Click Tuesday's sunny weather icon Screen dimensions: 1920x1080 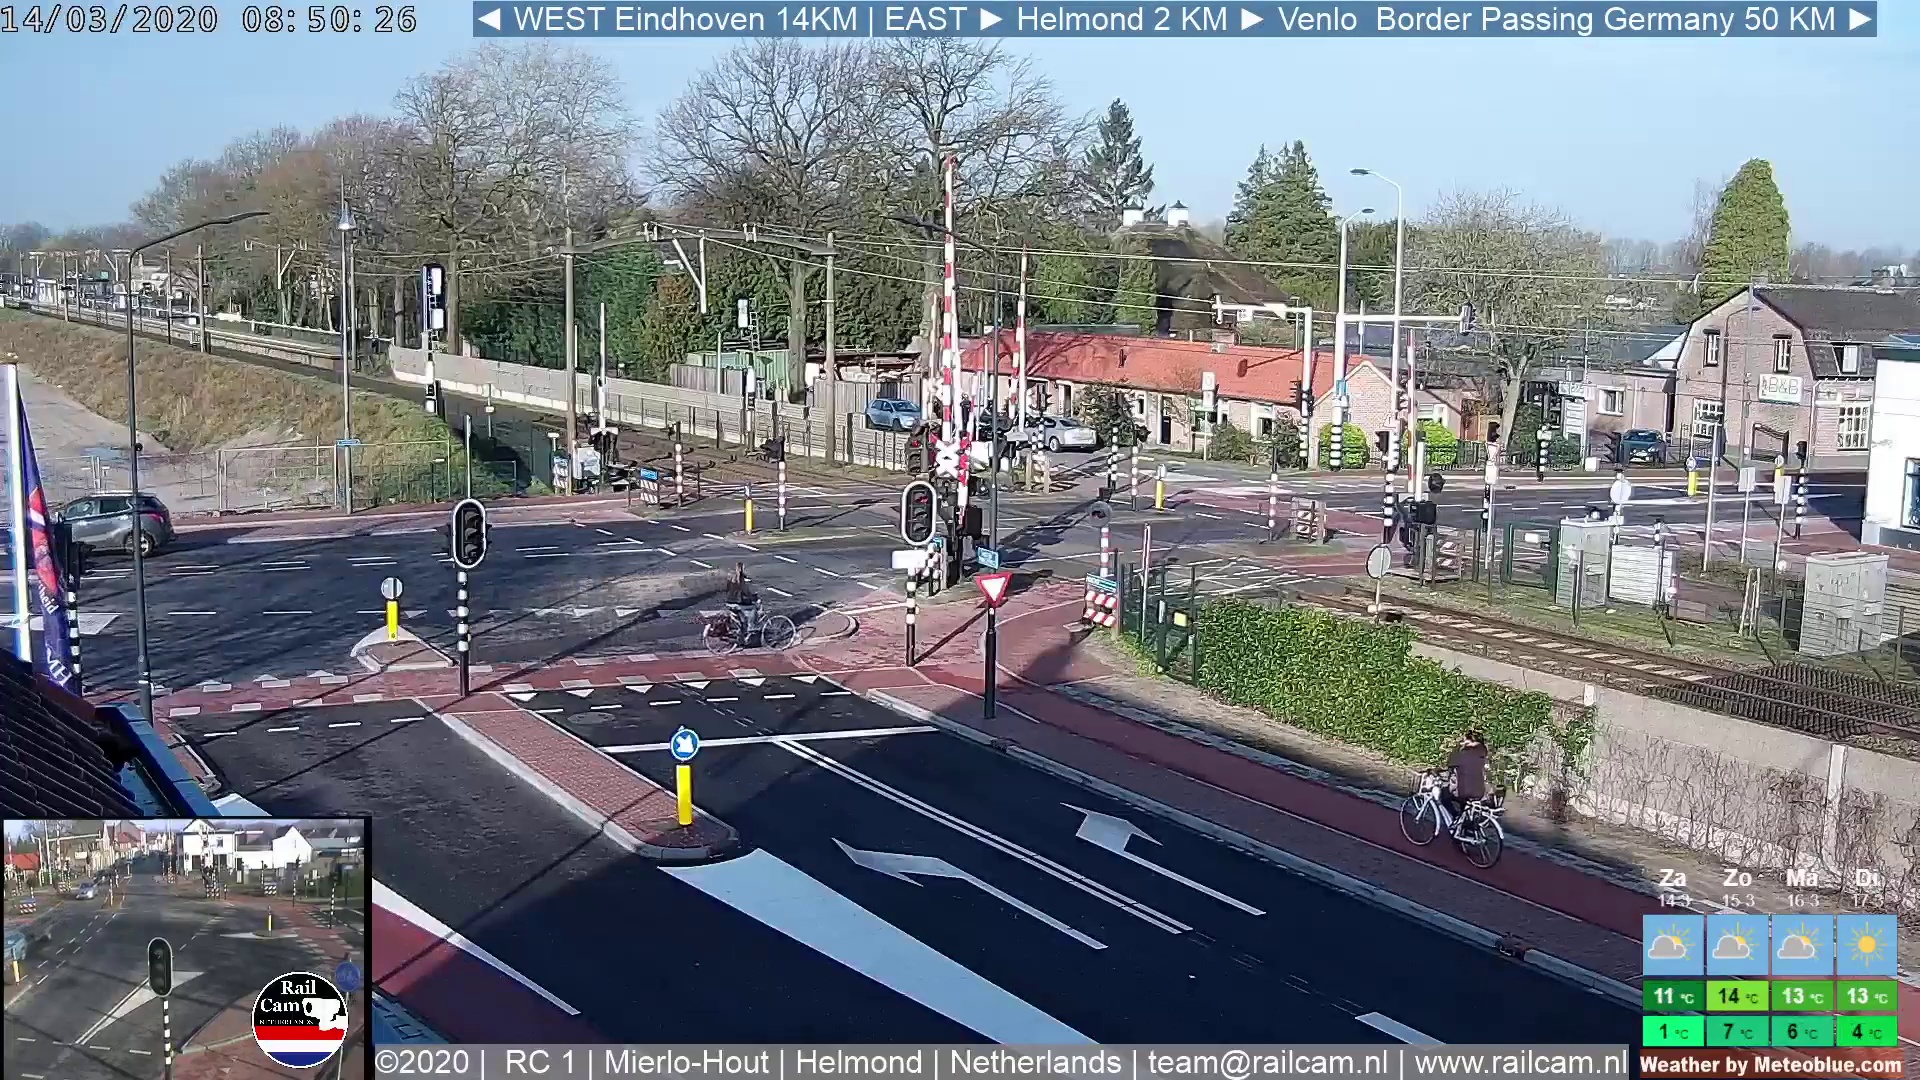(1866, 944)
